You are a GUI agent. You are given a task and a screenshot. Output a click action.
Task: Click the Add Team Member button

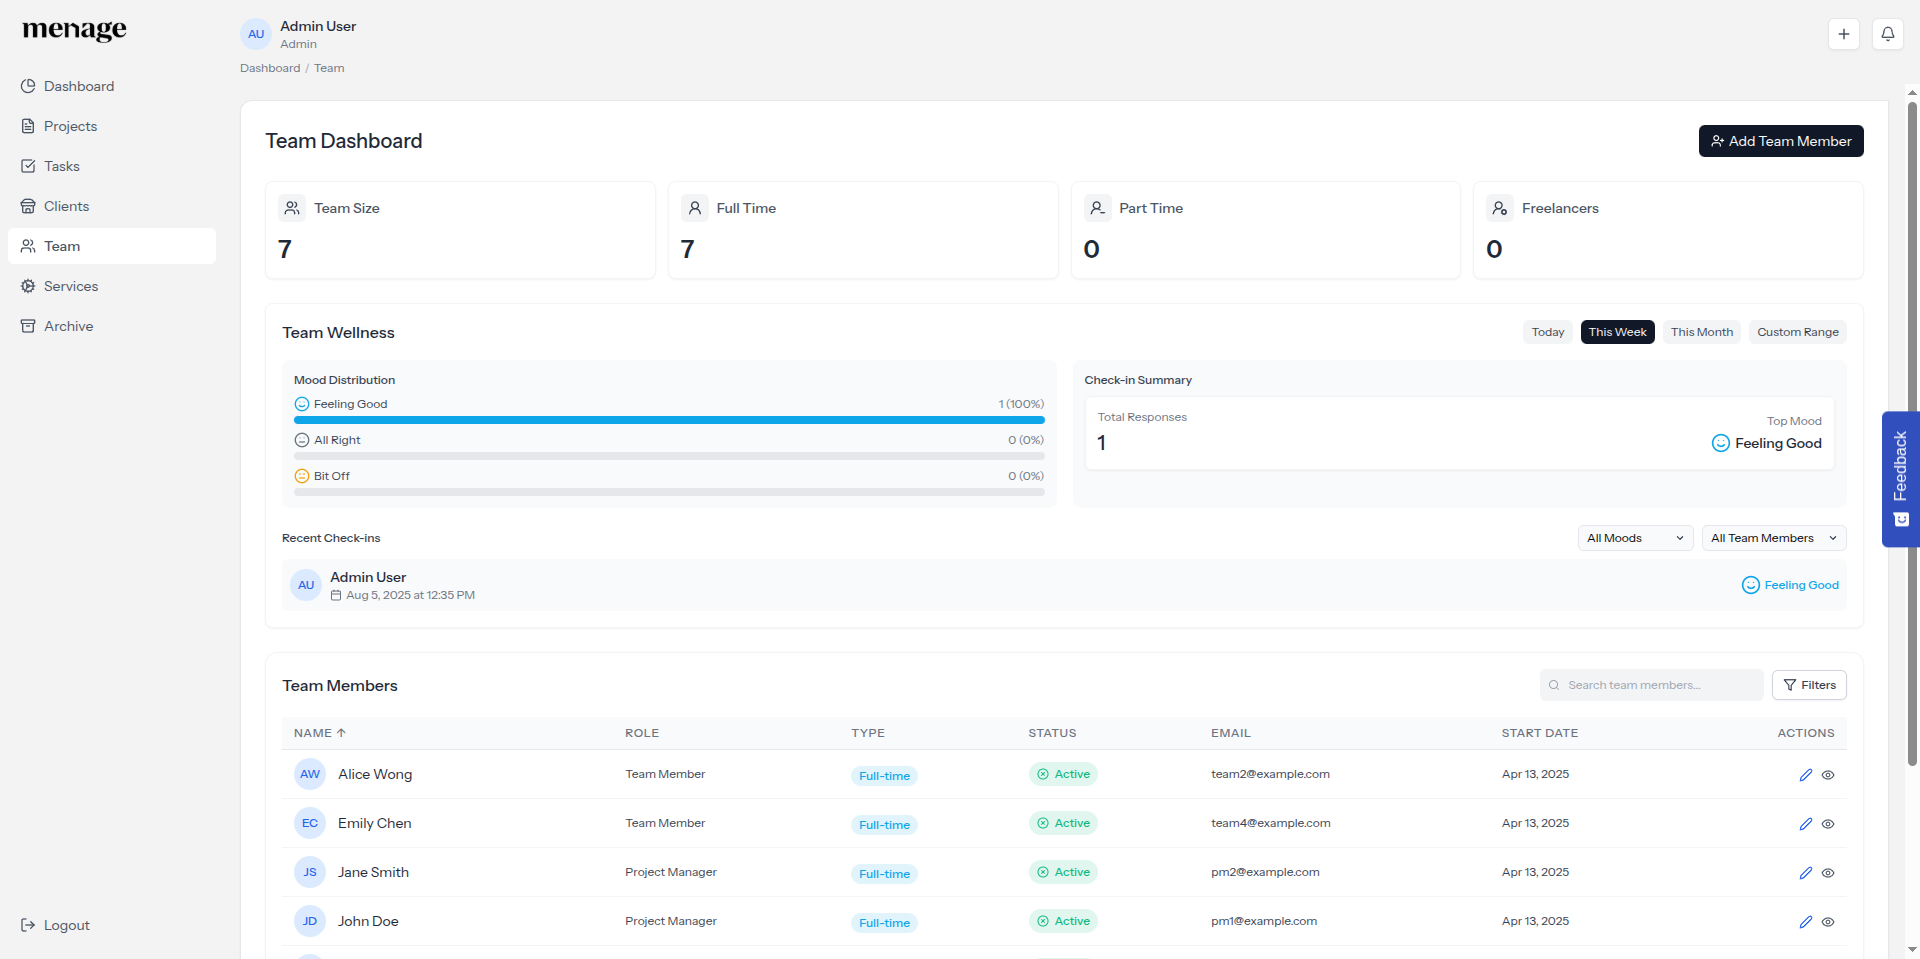point(1780,141)
